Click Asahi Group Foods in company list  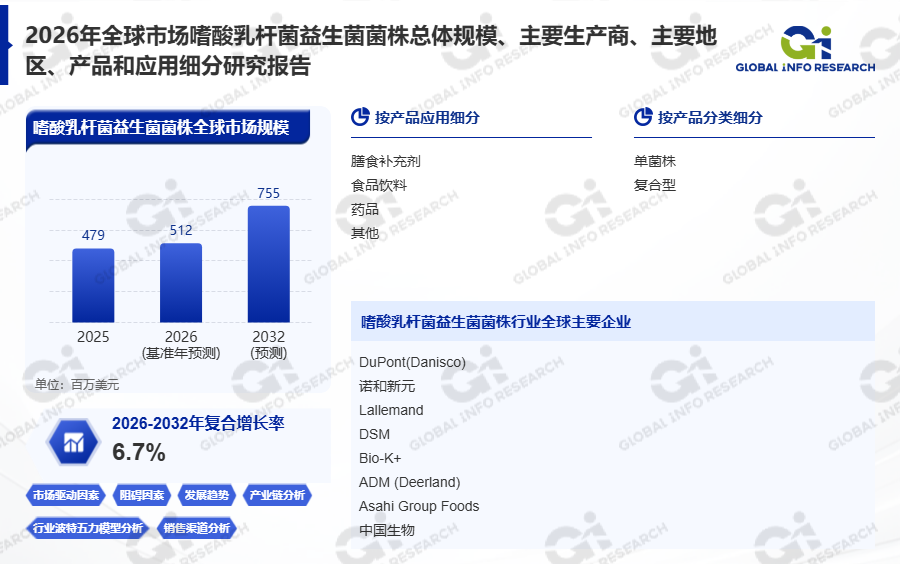[419, 506]
